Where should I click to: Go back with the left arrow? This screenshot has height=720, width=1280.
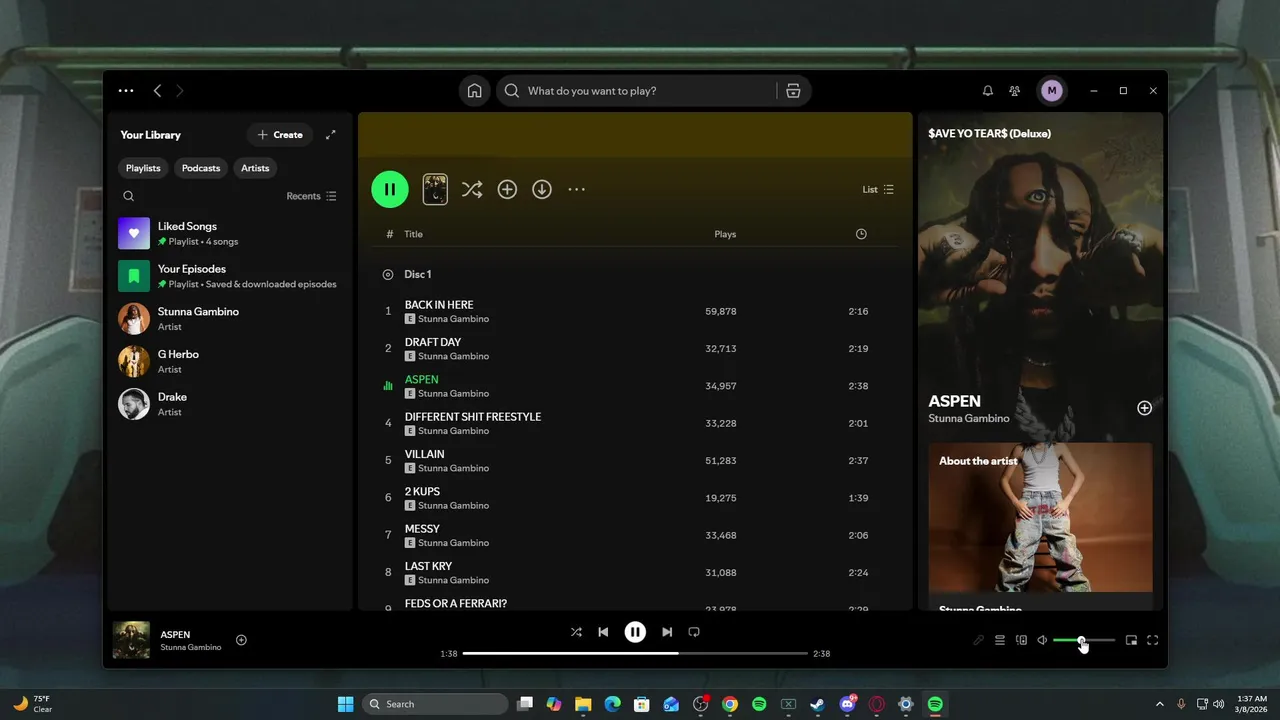tap(157, 91)
